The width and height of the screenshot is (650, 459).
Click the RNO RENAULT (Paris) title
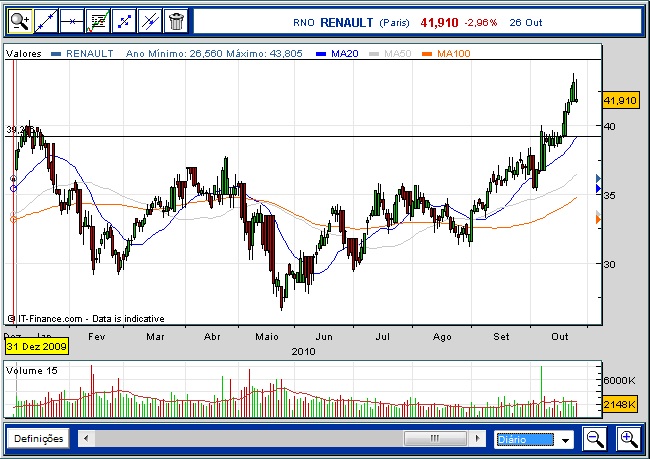pos(351,22)
